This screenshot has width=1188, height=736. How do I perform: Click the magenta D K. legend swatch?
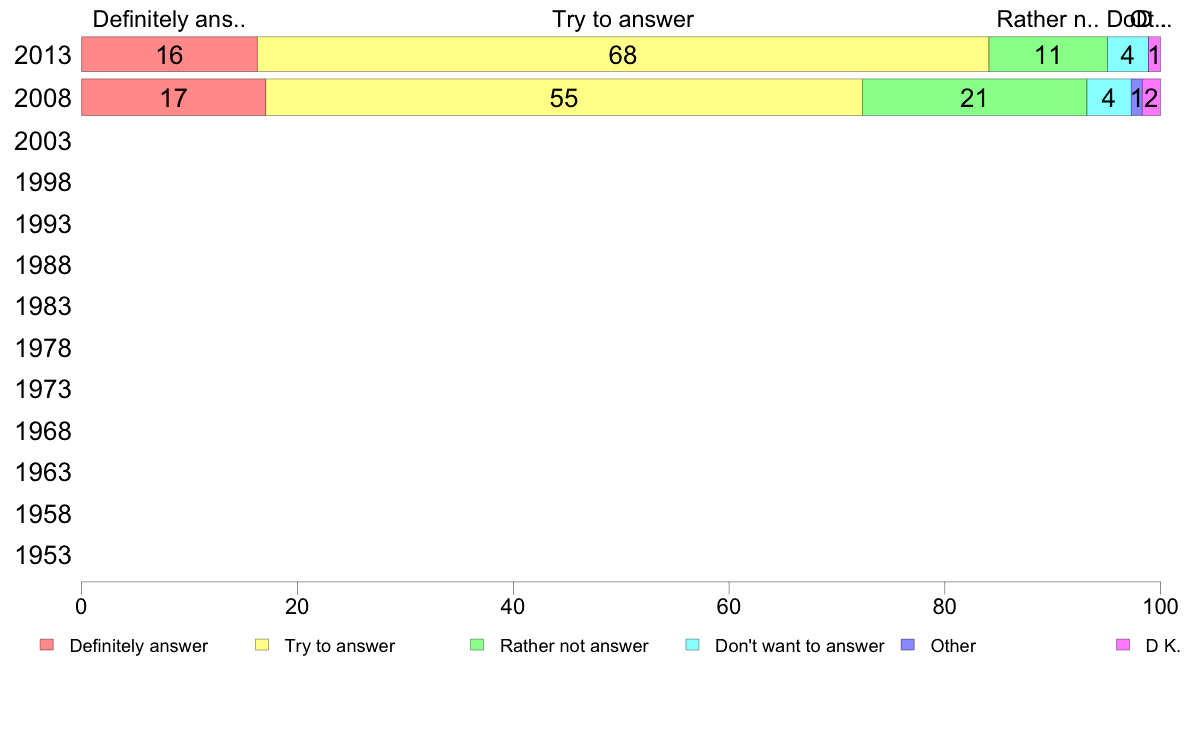coord(1123,645)
